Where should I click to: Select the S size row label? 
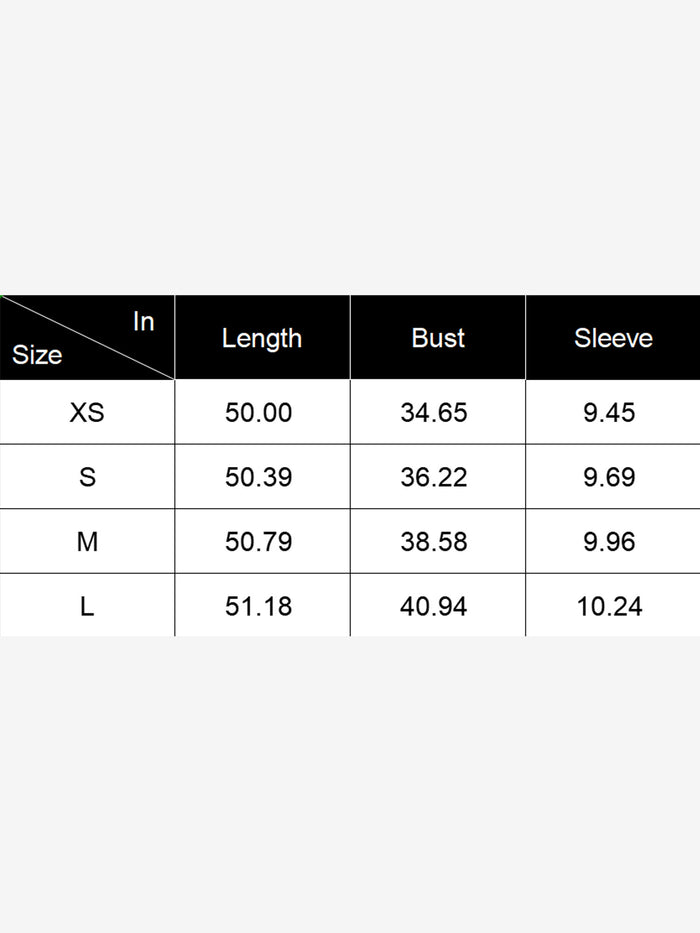click(x=87, y=477)
